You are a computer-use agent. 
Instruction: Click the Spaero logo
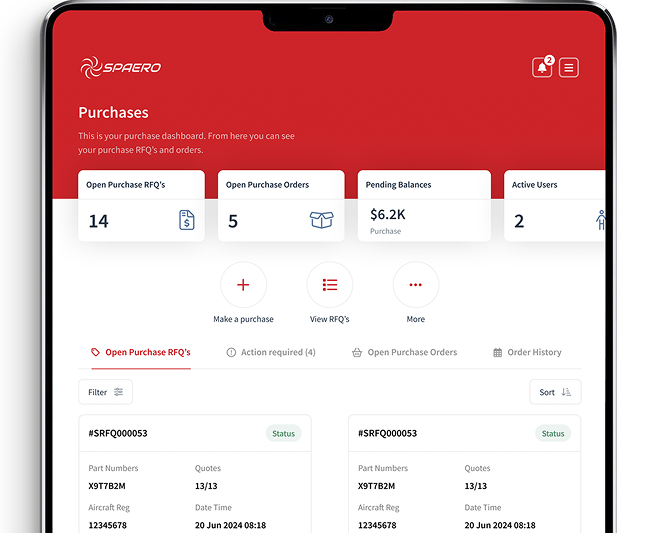(120, 67)
